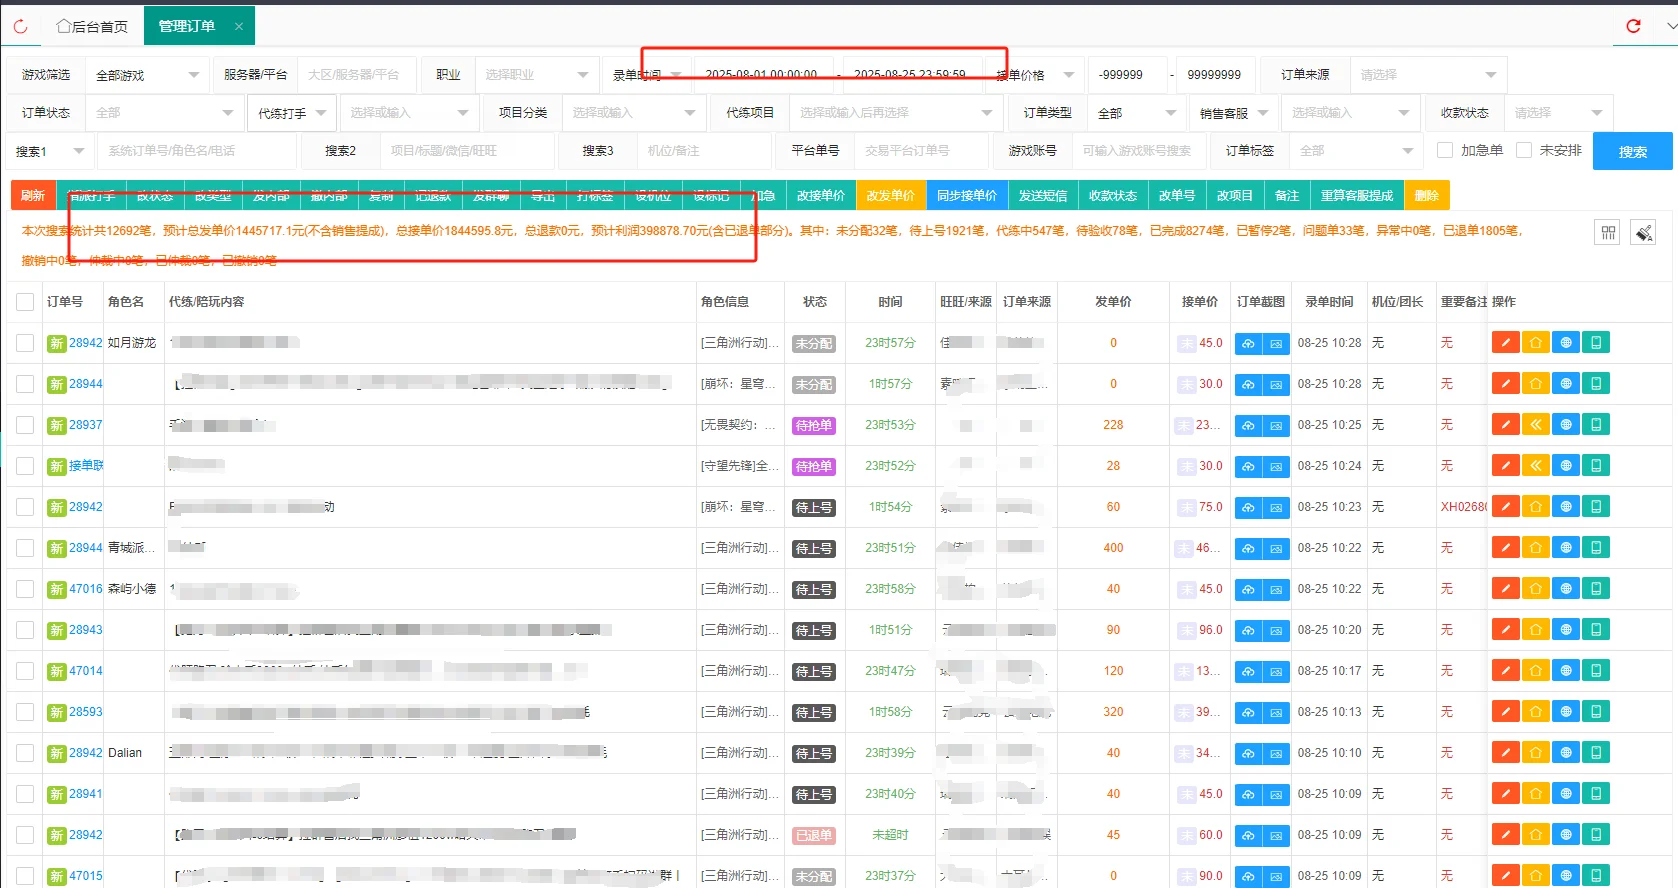Open the 销售客服 dropdown

coord(1234,113)
